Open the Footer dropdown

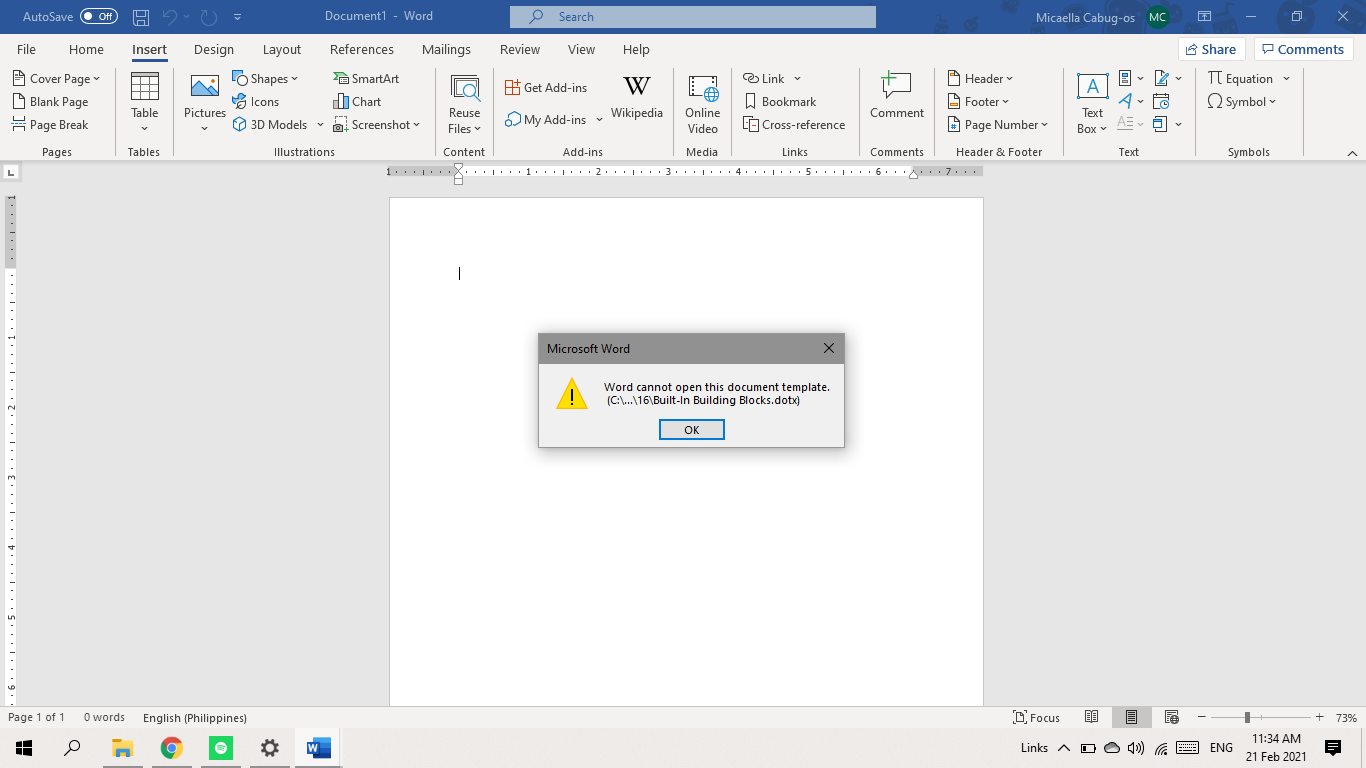978,101
